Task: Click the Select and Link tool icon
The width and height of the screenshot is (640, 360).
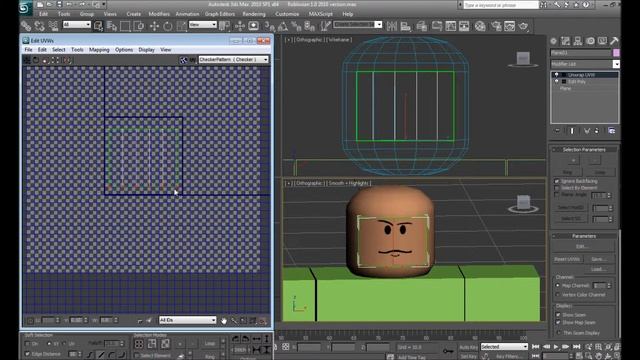Action: [x=26, y=26]
